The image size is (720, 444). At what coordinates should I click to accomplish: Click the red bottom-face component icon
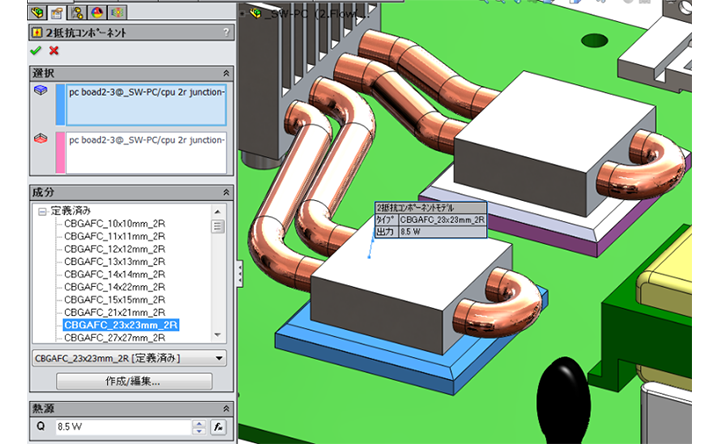[40, 139]
